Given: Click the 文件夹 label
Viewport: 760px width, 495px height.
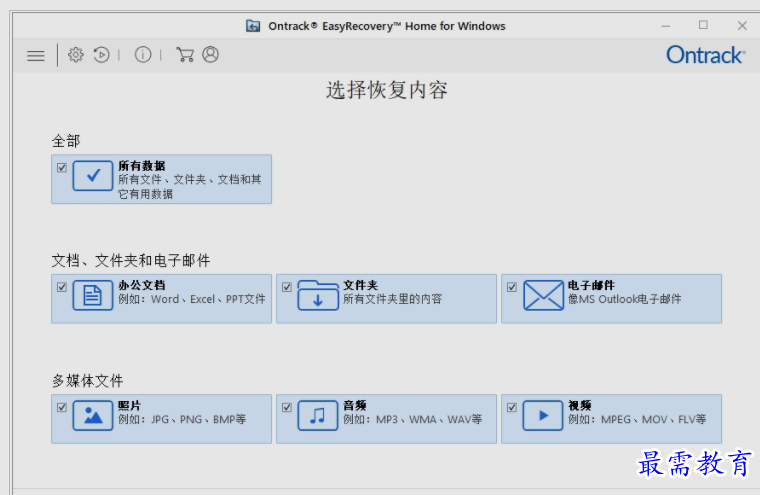Looking at the screenshot, I should 361,285.
